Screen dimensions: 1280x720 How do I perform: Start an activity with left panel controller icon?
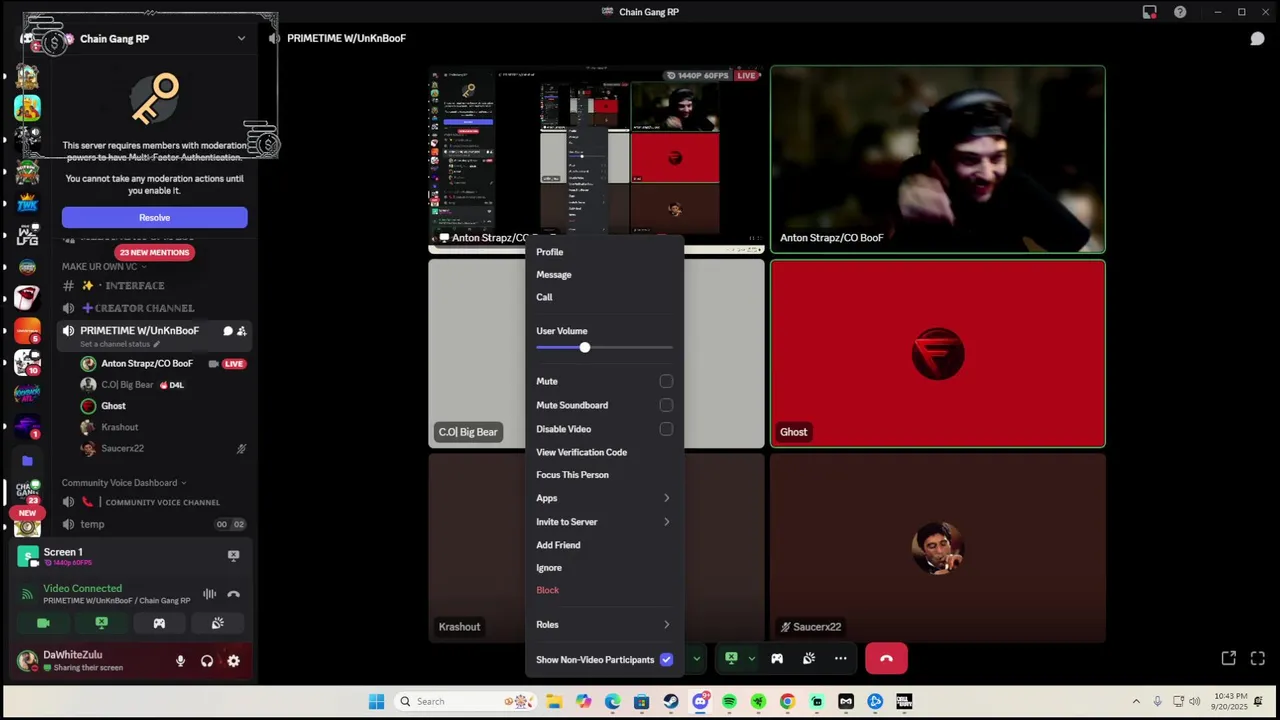point(159,623)
